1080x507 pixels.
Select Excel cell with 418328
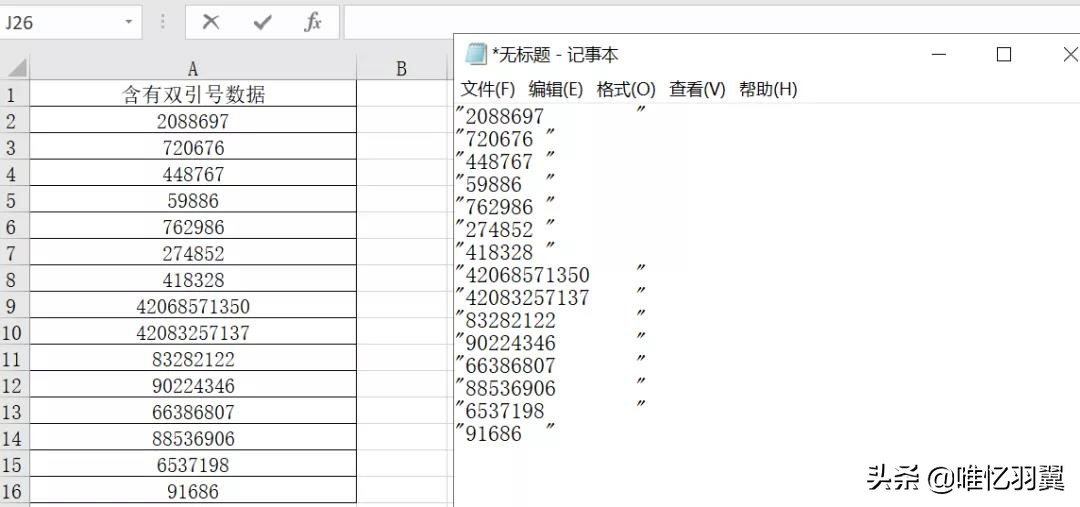coord(193,279)
